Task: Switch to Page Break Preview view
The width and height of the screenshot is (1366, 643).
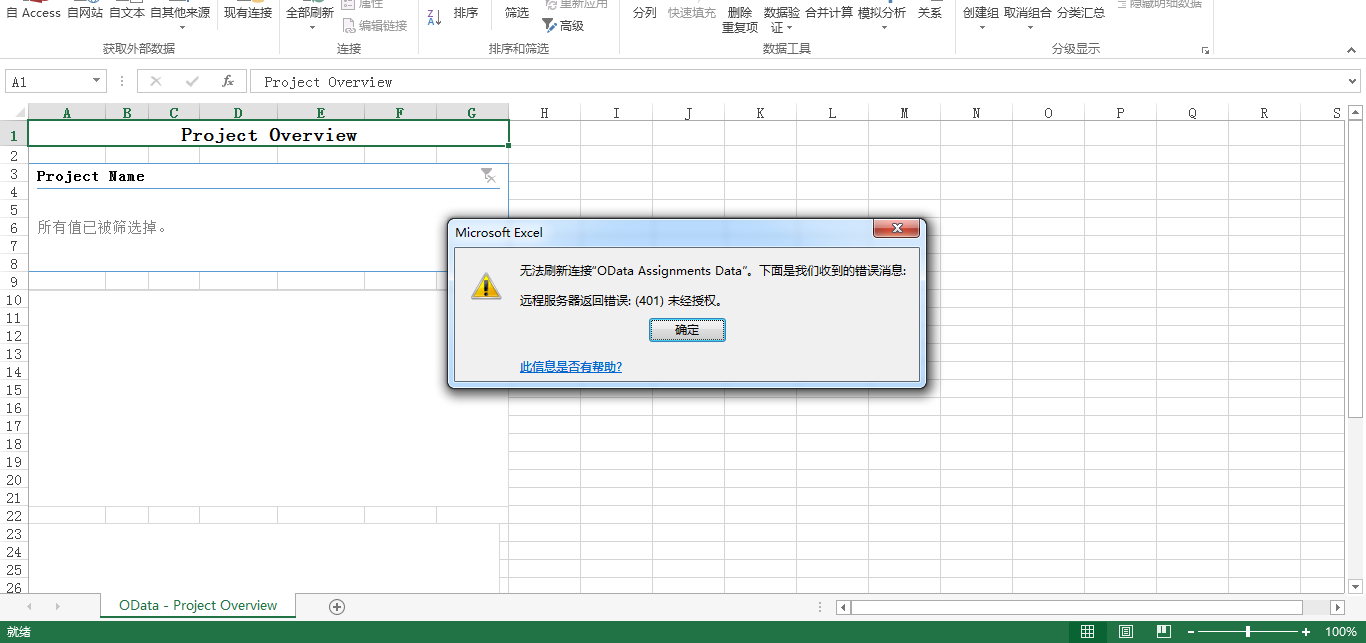Action: click(1163, 632)
